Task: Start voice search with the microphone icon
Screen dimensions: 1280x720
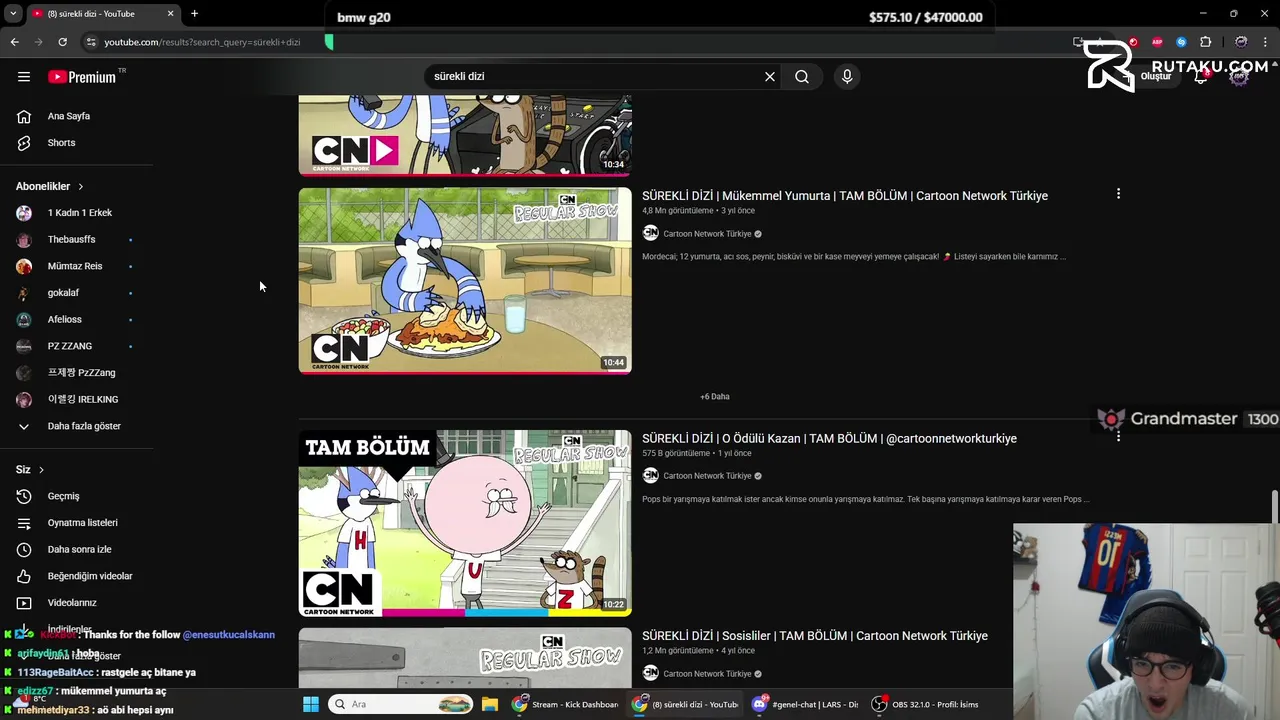Action: click(847, 76)
